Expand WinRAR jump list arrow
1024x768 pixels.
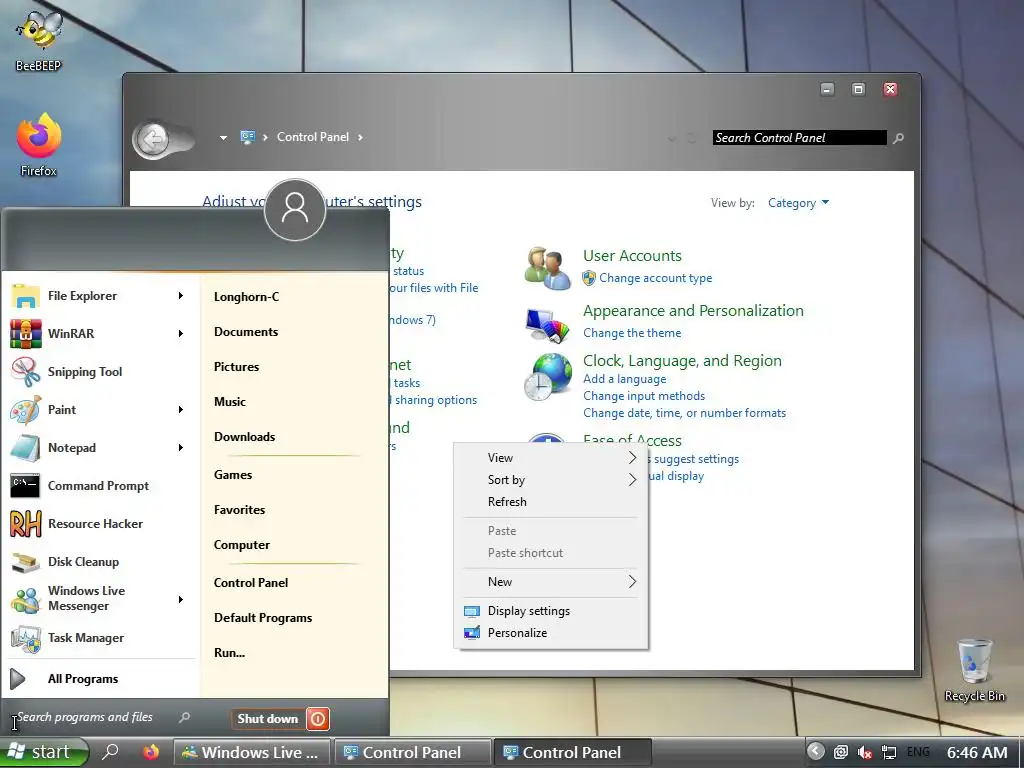[x=181, y=334]
